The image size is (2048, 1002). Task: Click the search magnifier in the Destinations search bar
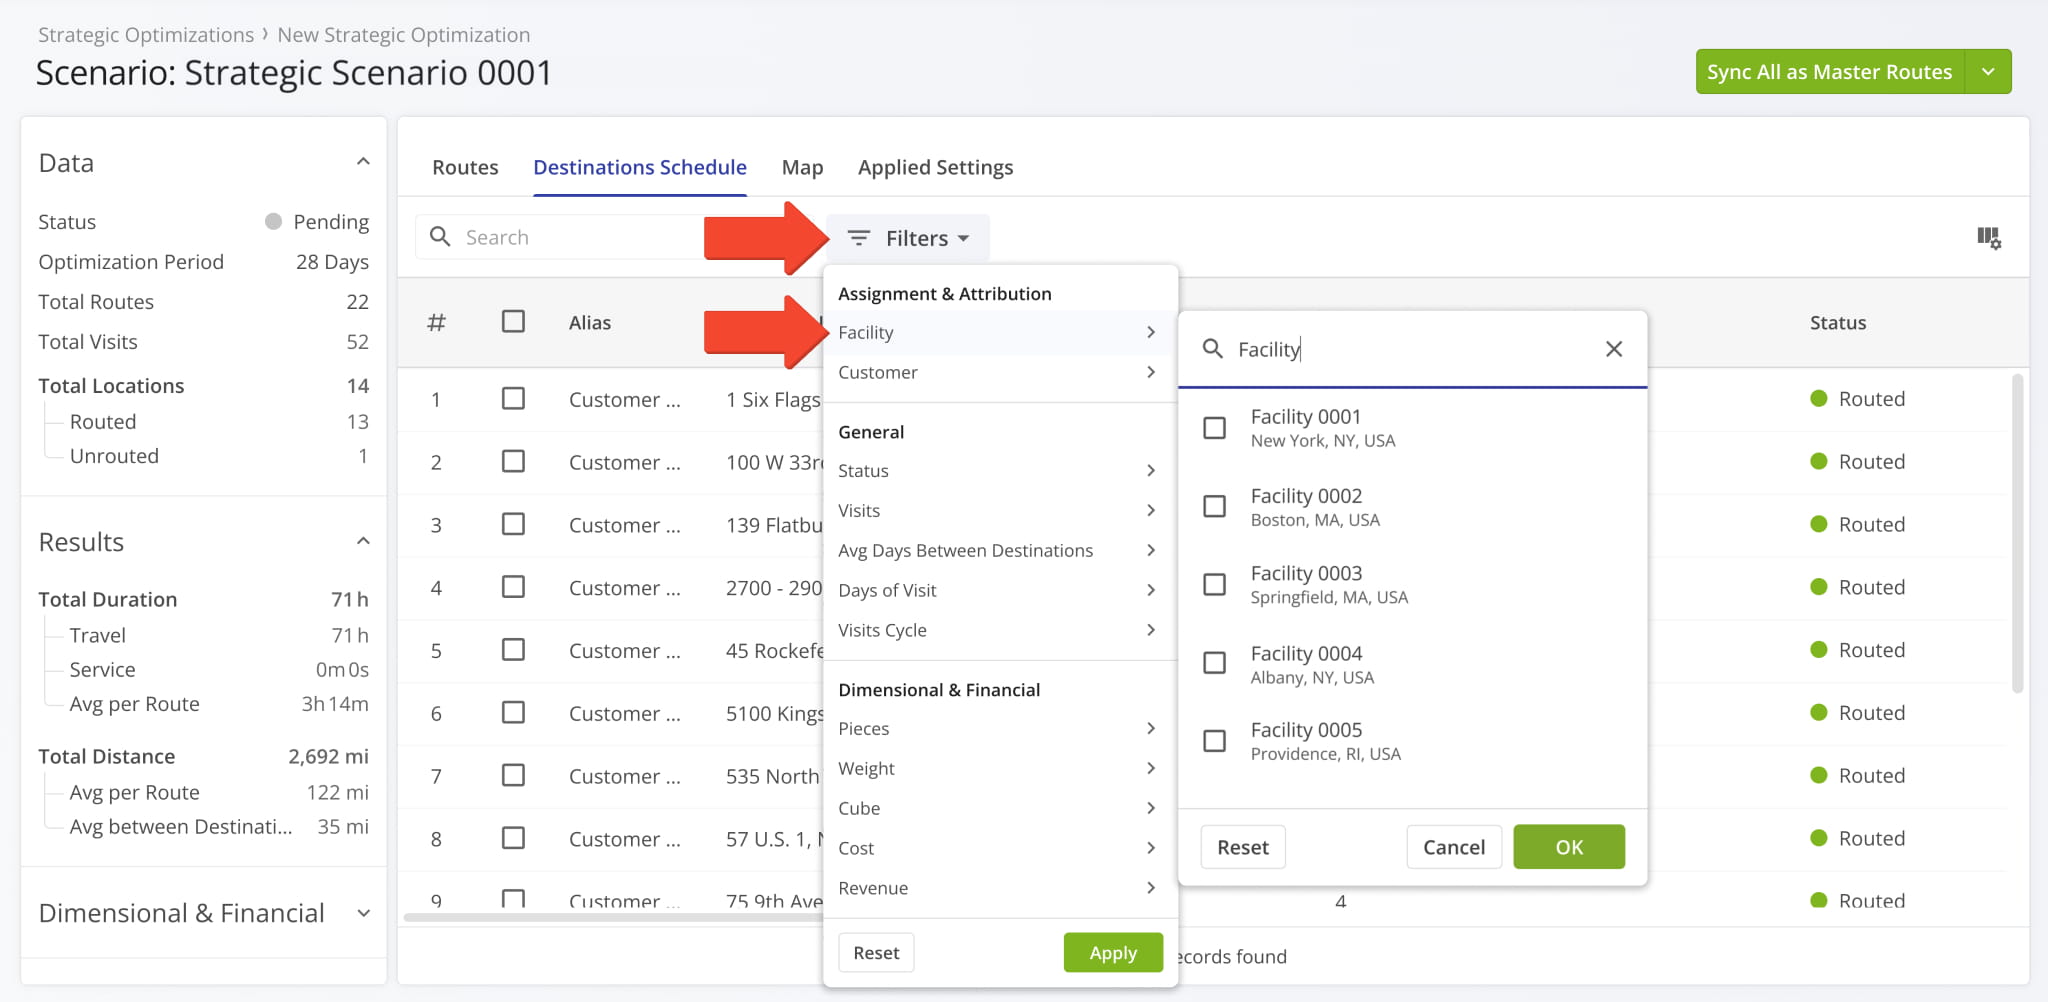coord(440,237)
